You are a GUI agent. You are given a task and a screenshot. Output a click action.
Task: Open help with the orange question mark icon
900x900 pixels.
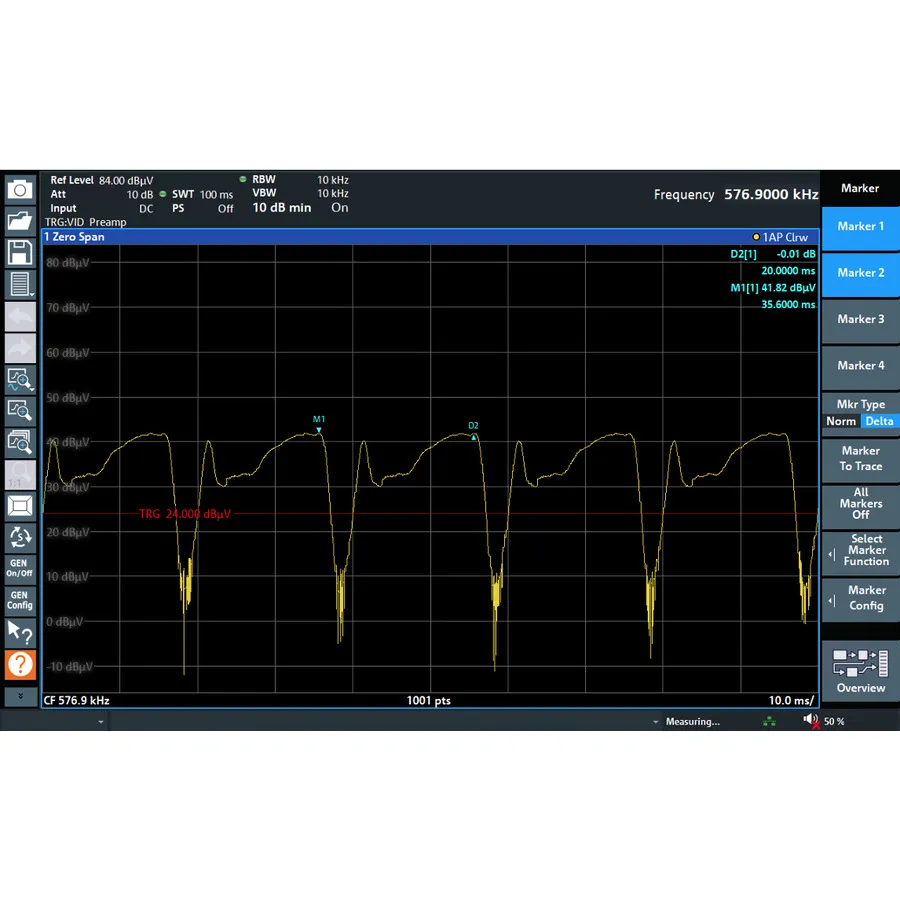coord(21,664)
